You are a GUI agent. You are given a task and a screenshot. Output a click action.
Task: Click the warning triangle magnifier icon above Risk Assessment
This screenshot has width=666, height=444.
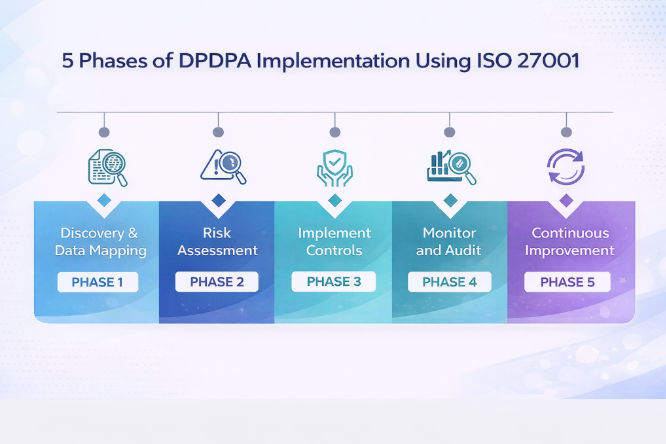223,167
